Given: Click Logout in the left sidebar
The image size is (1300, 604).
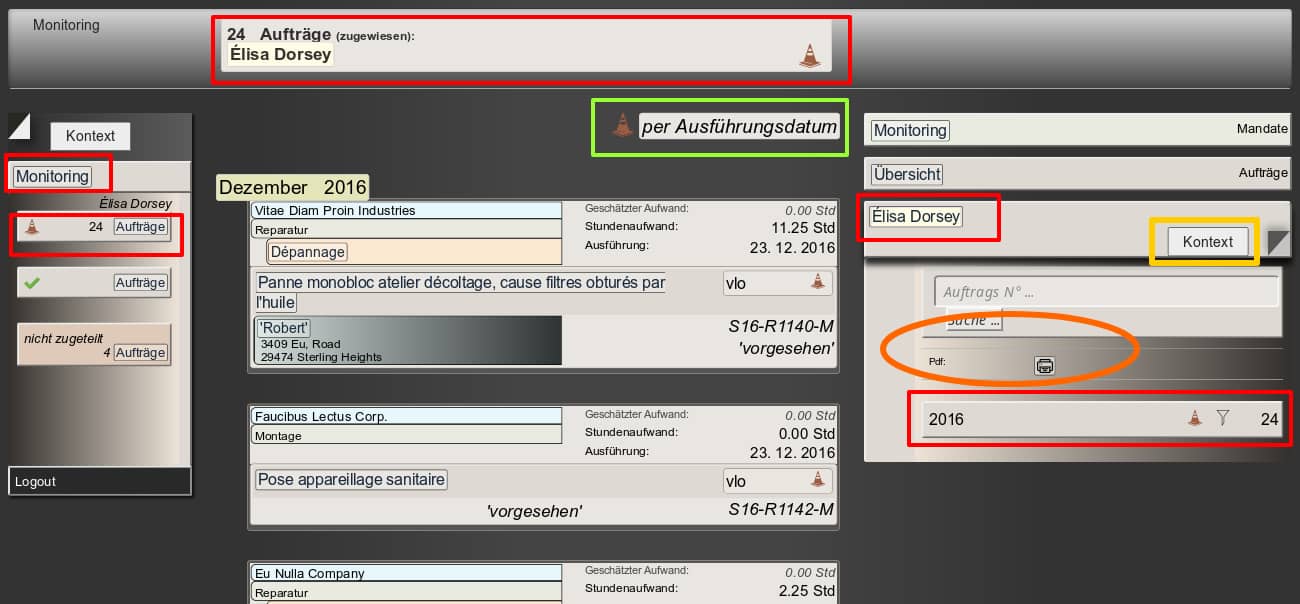Looking at the screenshot, I should tap(36, 481).
